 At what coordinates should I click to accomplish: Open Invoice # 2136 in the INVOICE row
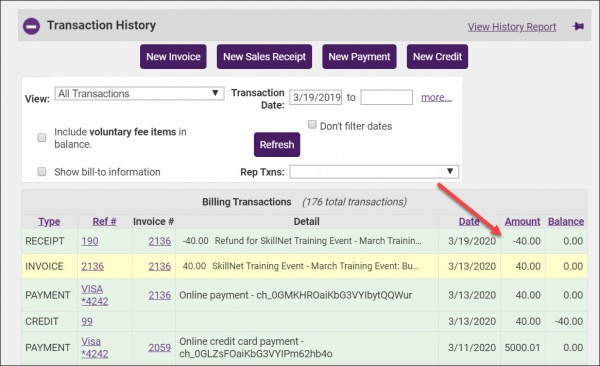160,266
